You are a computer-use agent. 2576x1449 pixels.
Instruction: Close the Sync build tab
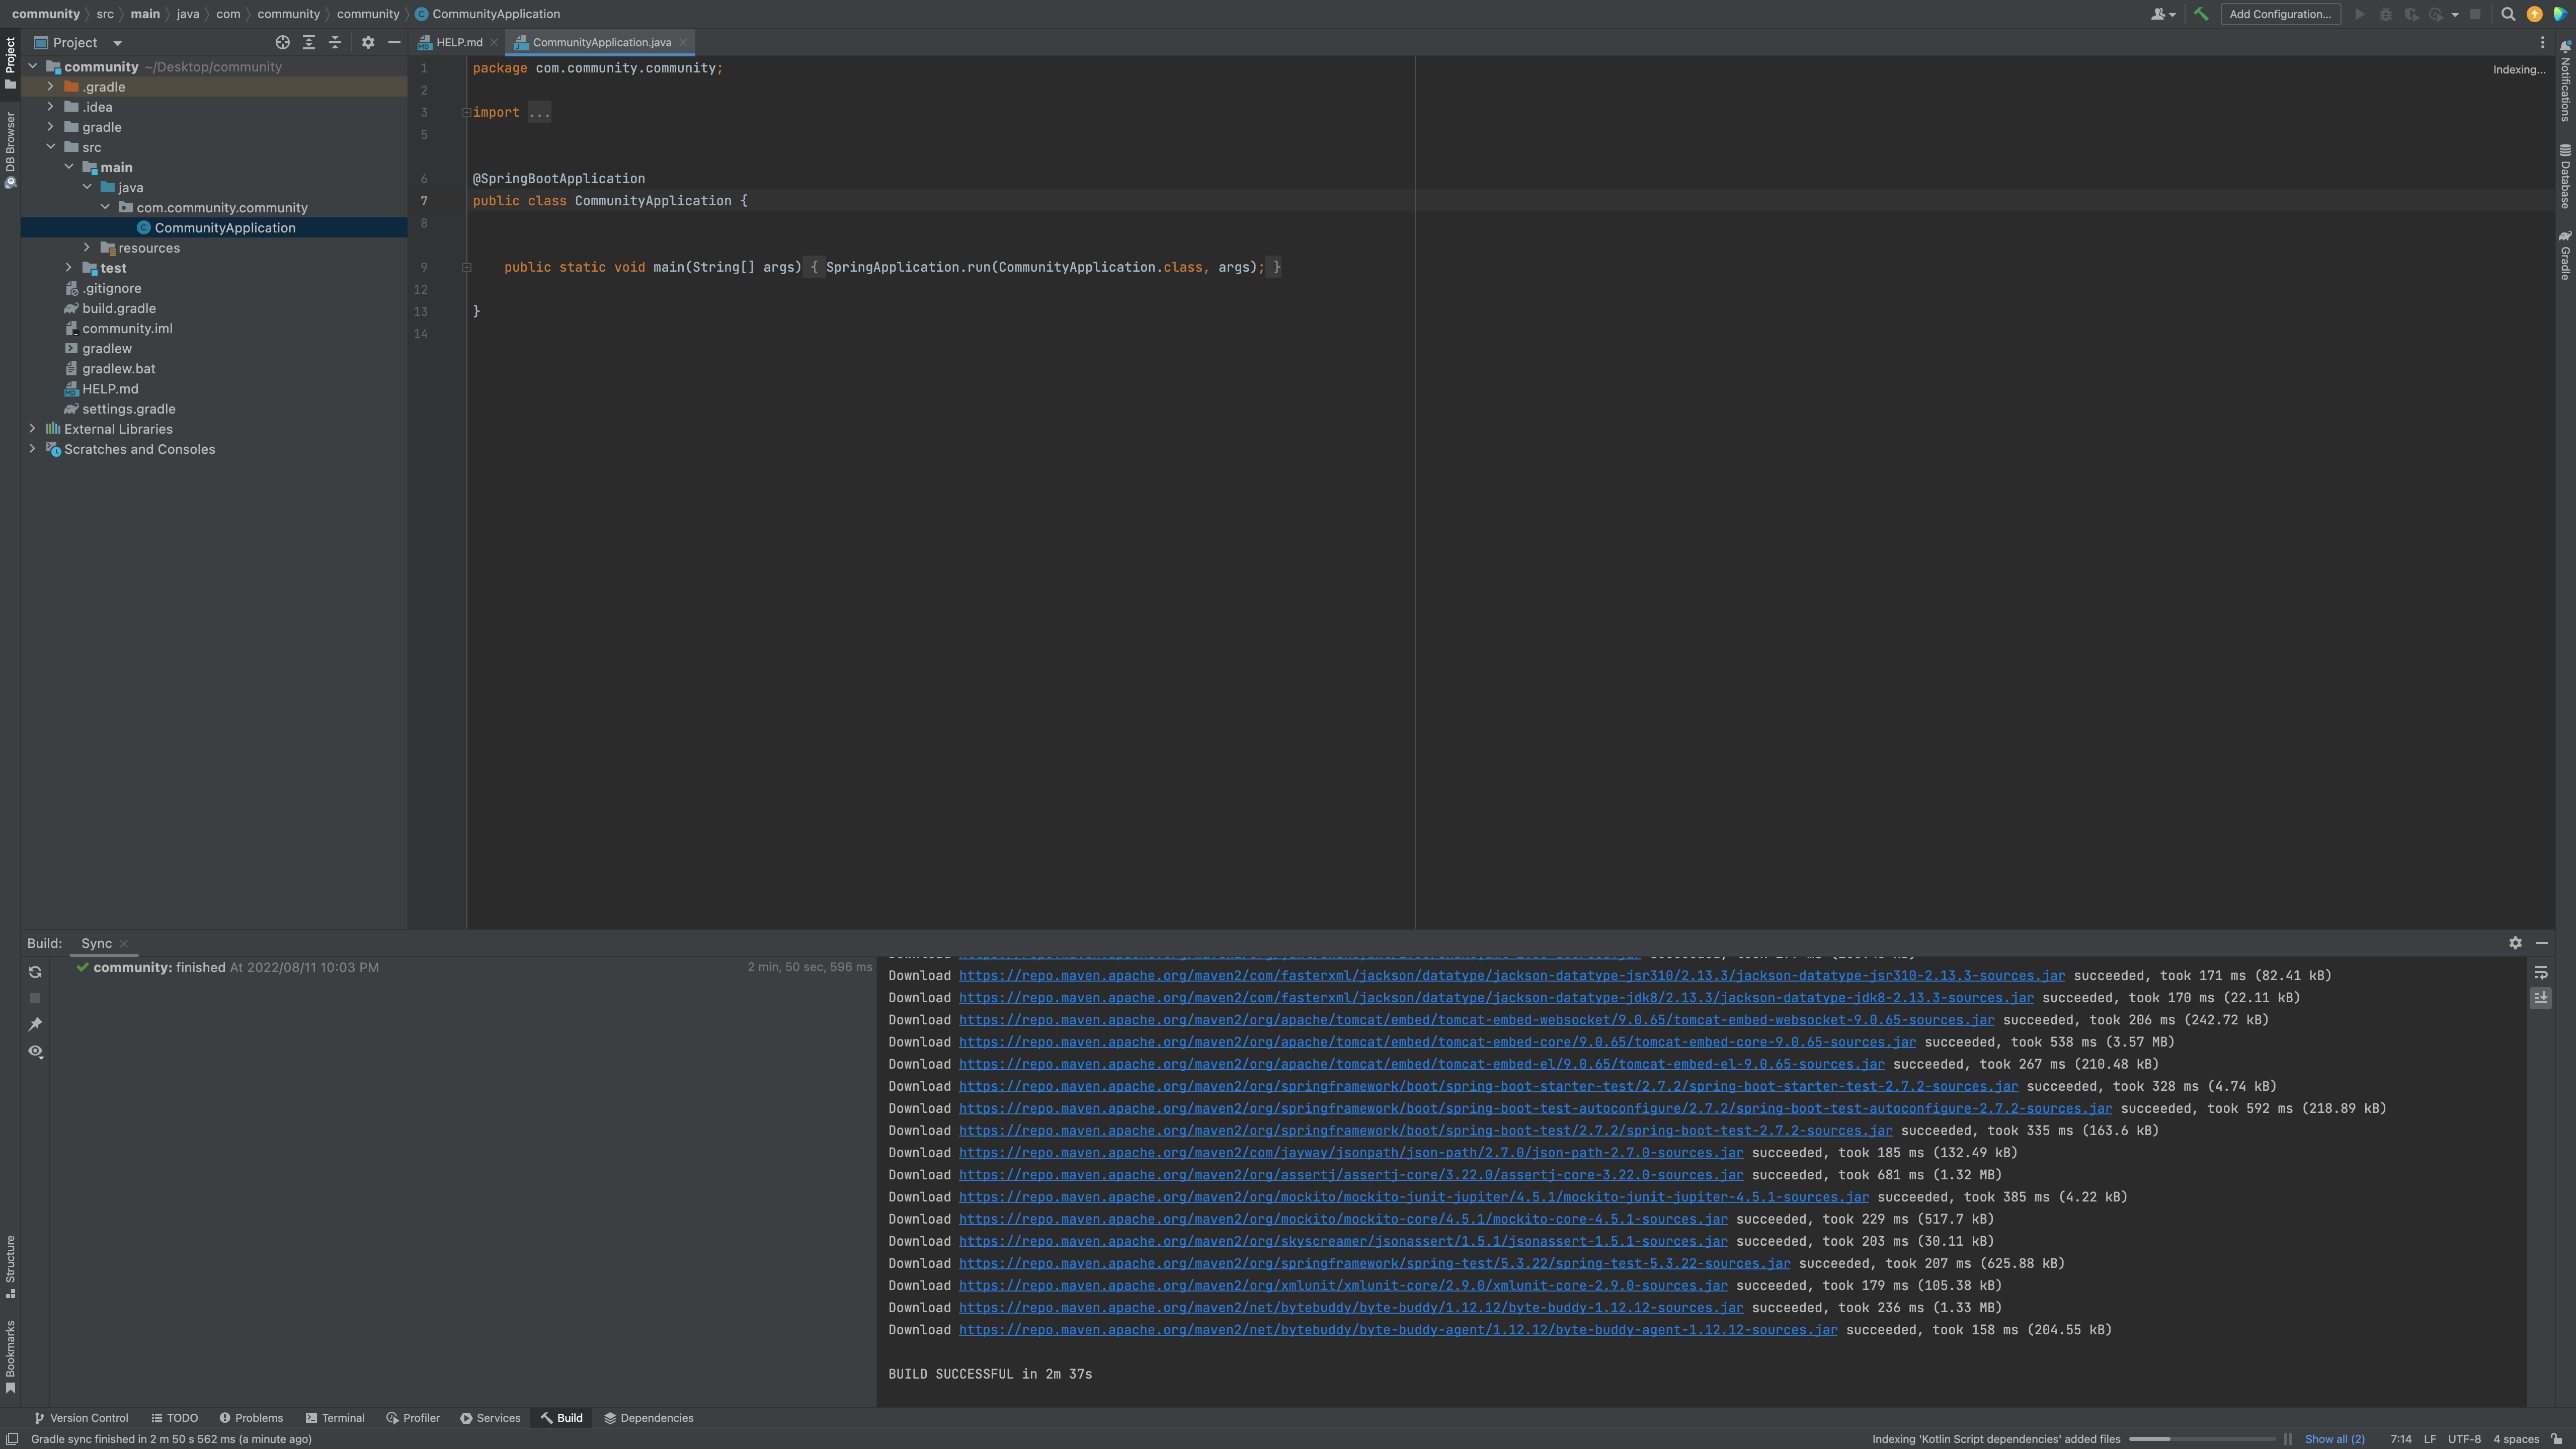(124, 943)
